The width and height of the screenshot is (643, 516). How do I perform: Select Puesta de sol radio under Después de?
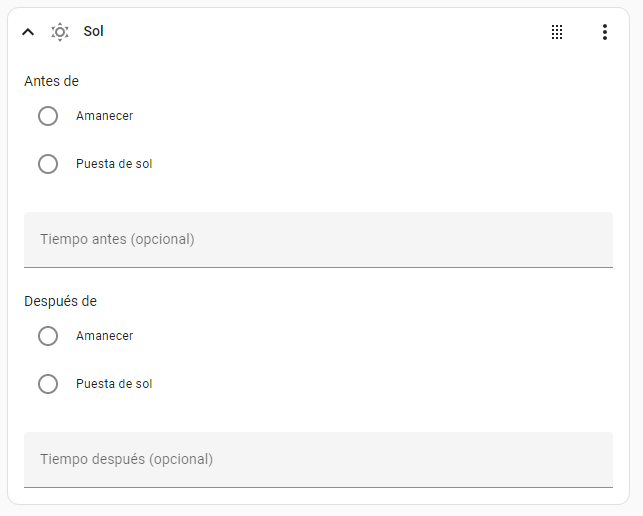pos(48,384)
